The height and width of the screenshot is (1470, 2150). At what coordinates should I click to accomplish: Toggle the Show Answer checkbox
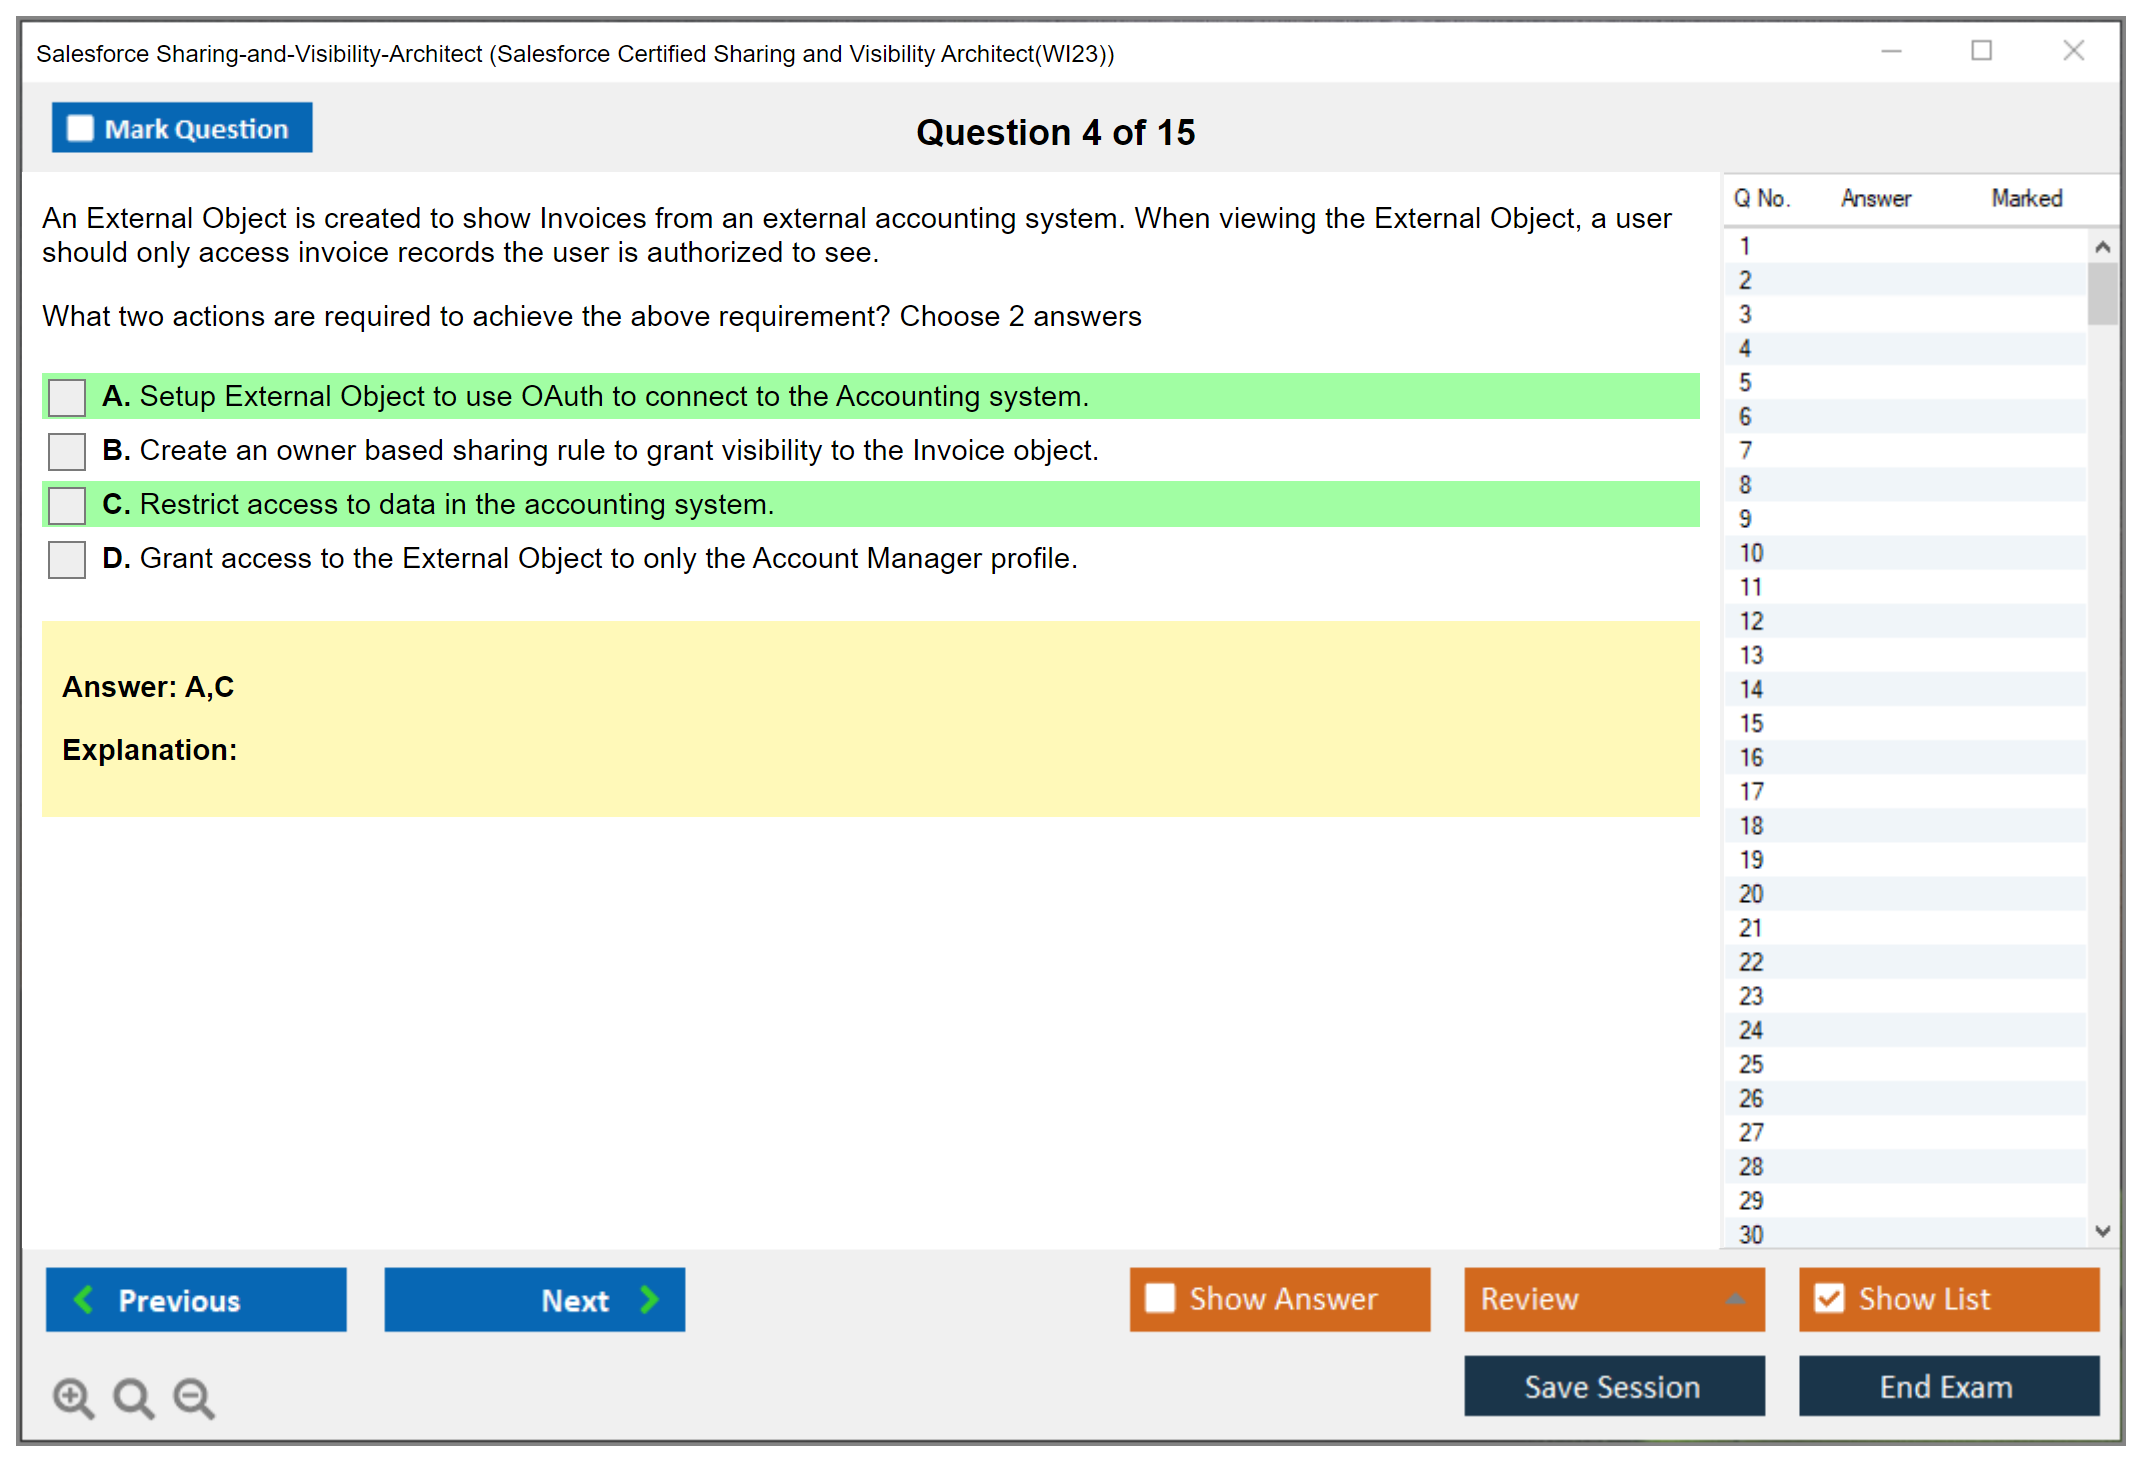coord(1160,1298)
